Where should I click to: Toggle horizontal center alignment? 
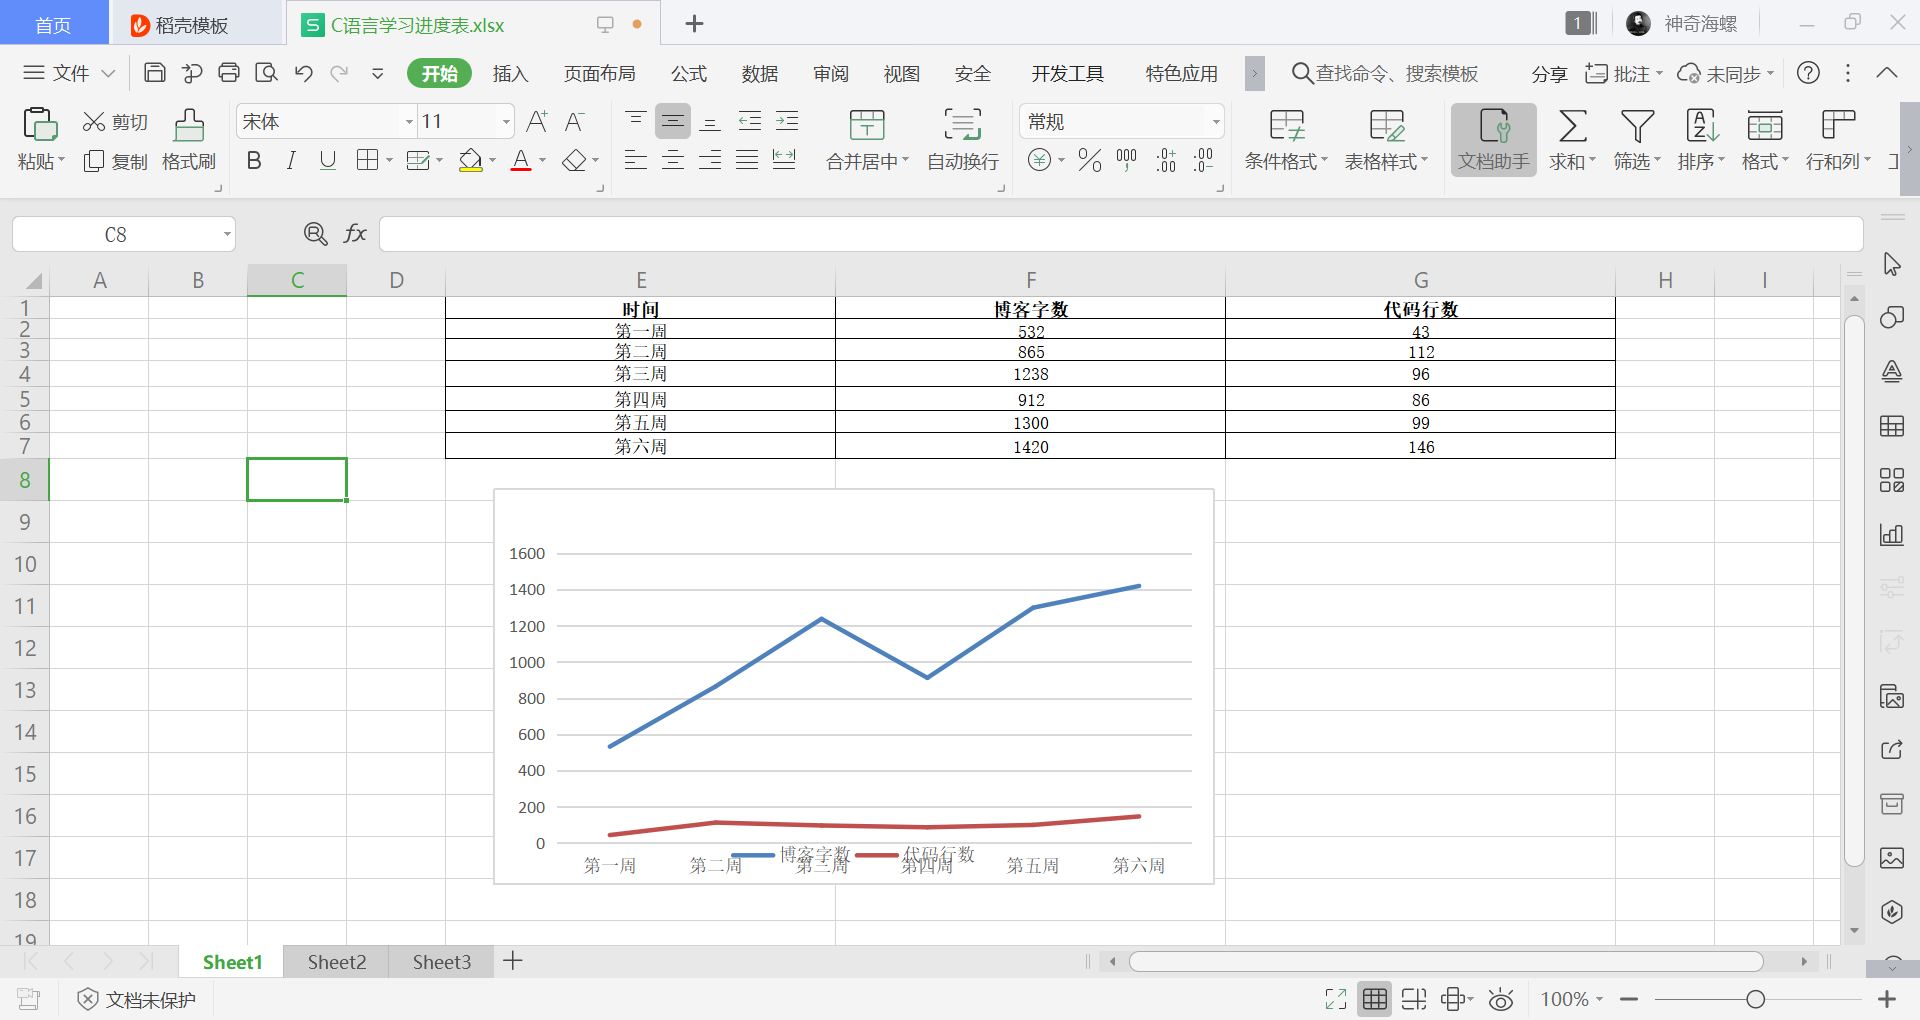(673, 160)
